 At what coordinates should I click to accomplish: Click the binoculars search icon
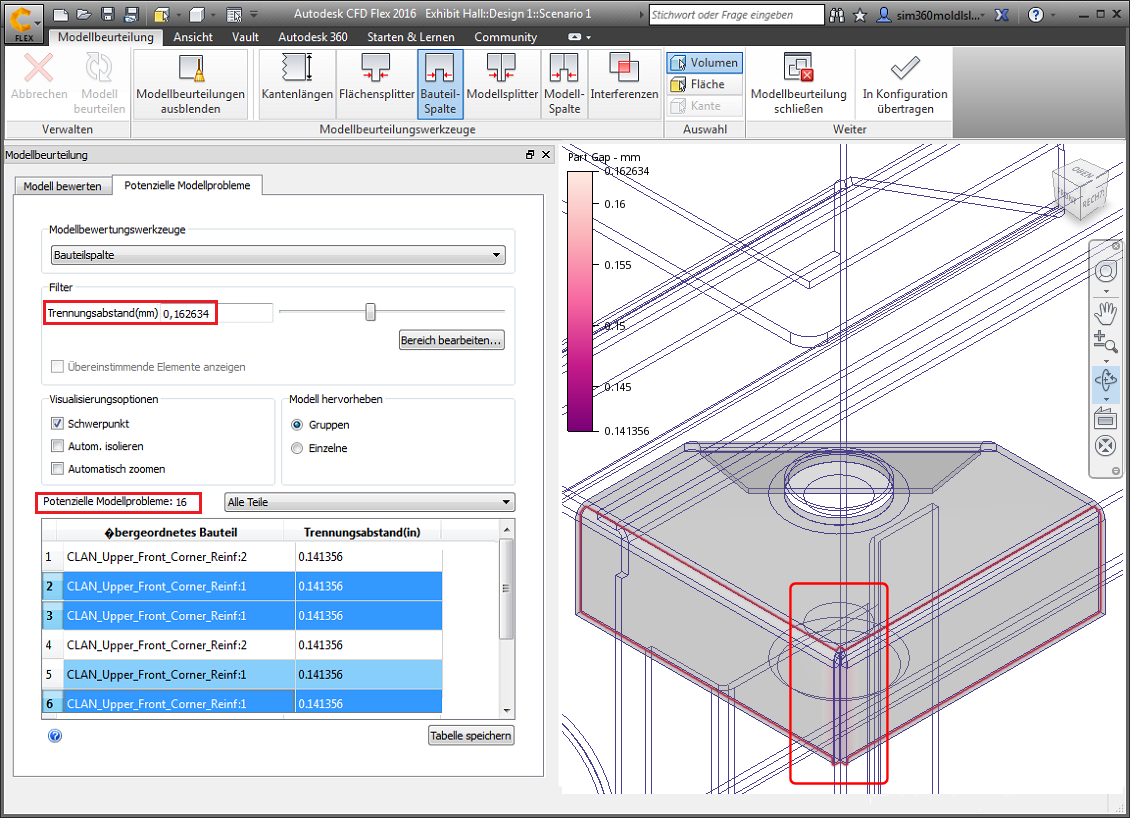[x=837, y=14]
